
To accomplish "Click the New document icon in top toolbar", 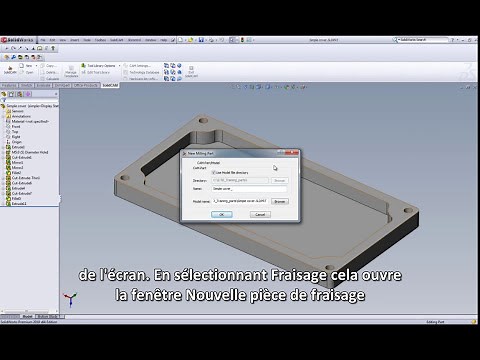I will [180, 40].
